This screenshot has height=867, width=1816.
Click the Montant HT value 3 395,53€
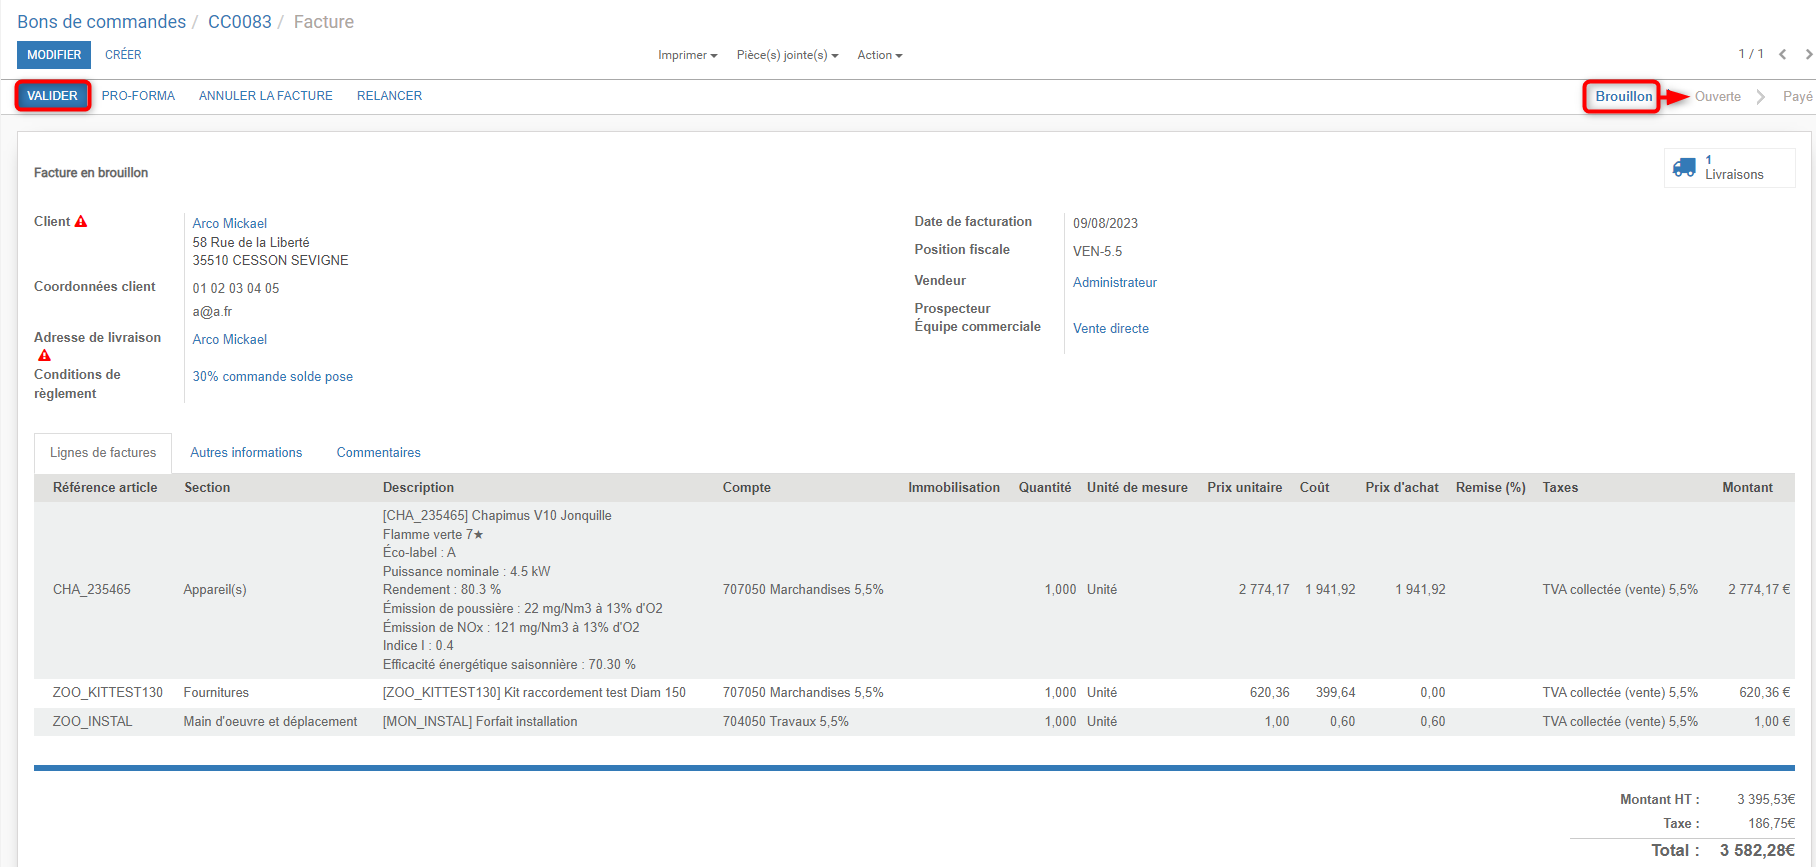coord(1766,800)
